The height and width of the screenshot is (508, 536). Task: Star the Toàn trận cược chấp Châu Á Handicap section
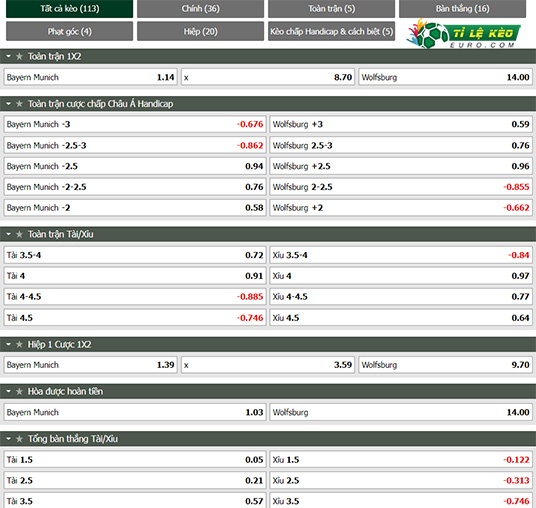[19, 104]
